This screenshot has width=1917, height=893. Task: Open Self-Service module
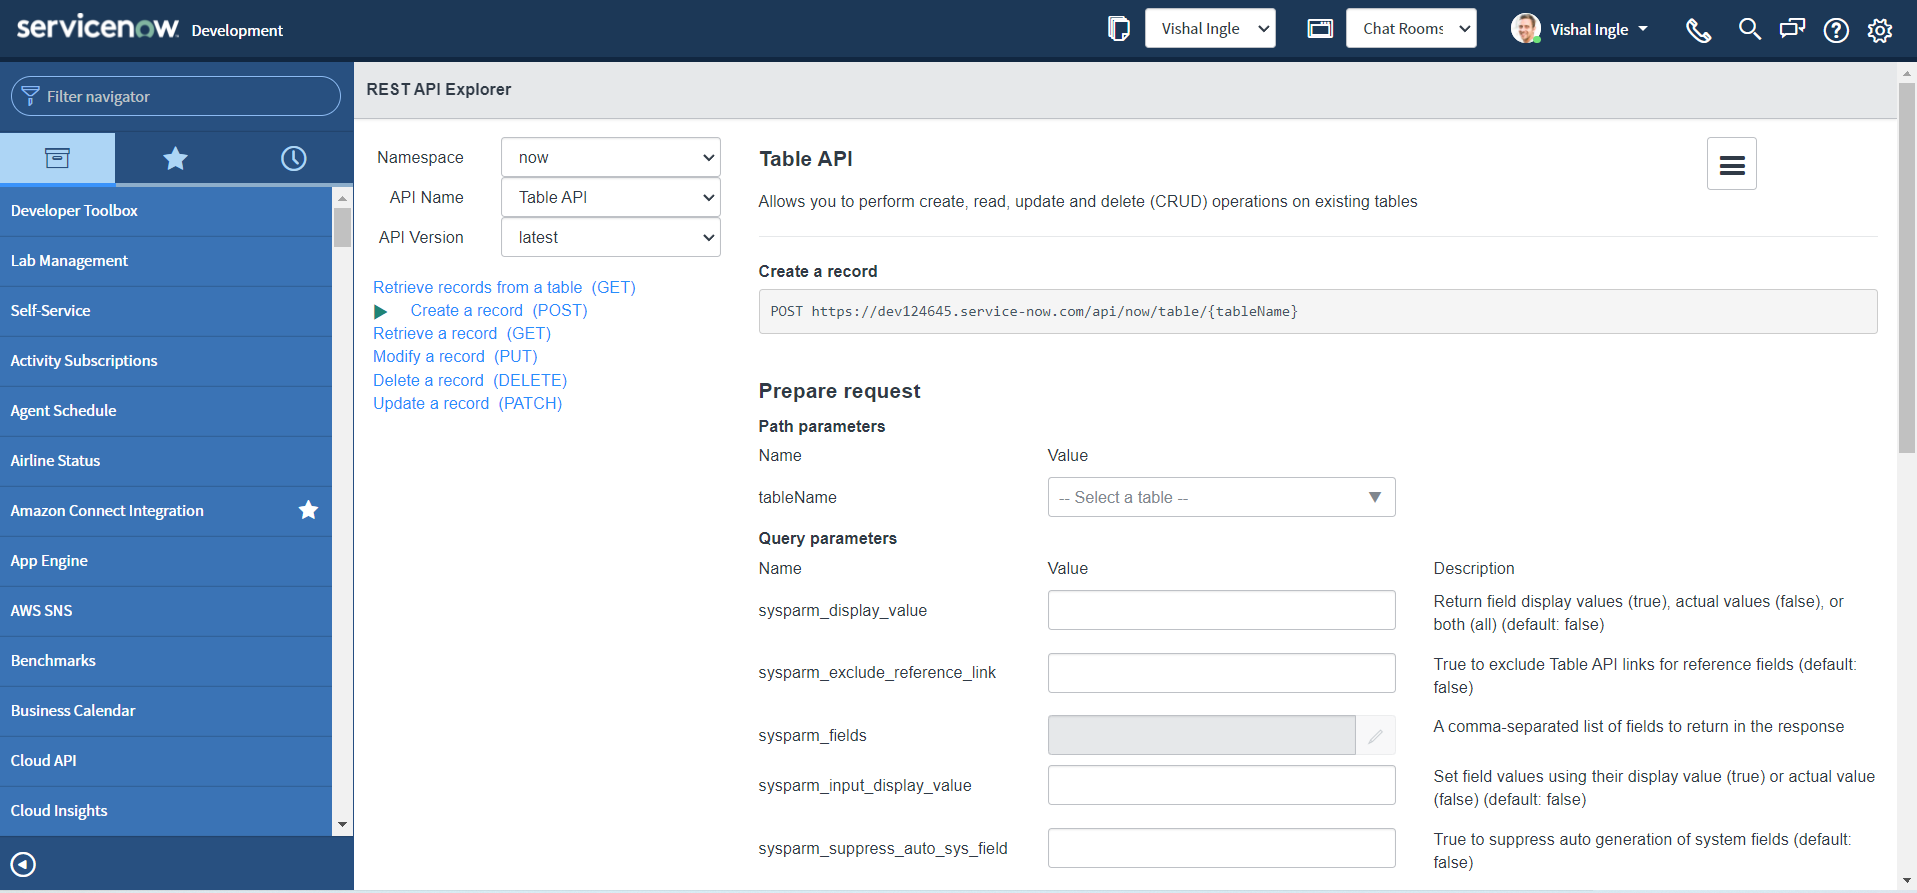[166, 311]
